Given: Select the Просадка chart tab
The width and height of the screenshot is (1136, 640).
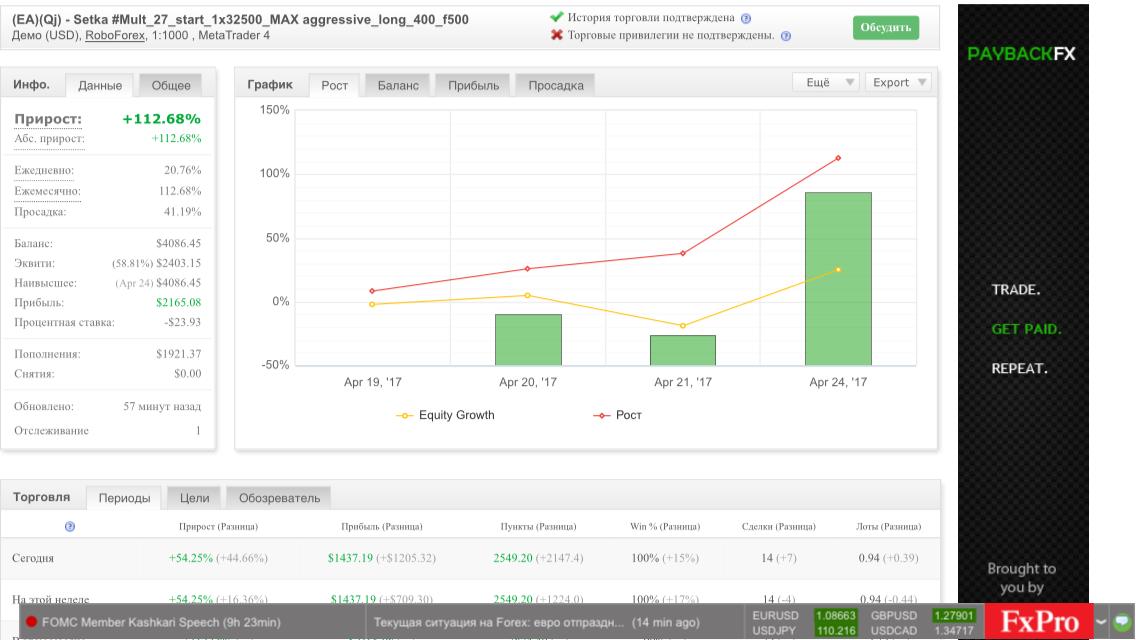Looking at the screenshot, I should [x=556, y=85].
